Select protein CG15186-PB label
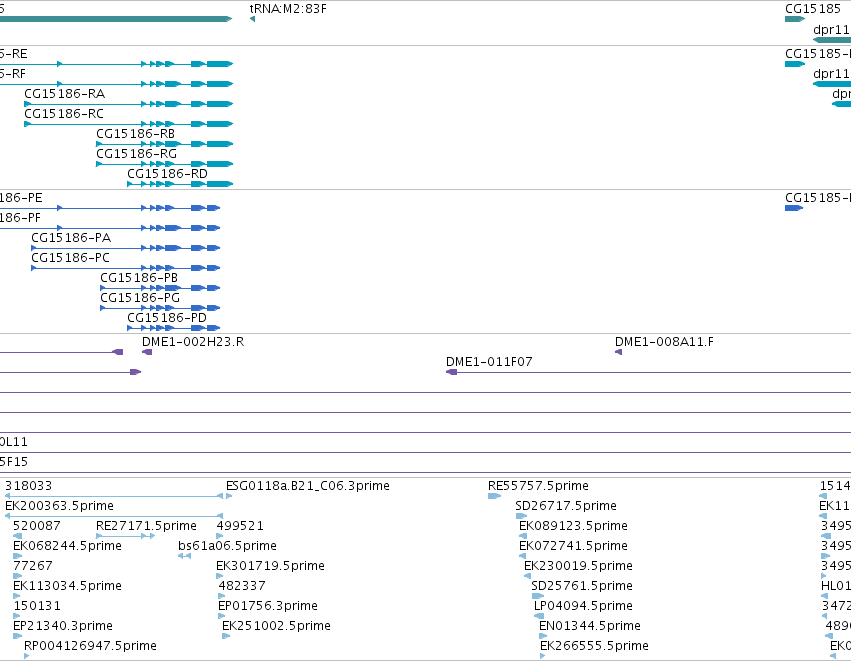This screenshot has width=851, height=661. coord(139,278)
